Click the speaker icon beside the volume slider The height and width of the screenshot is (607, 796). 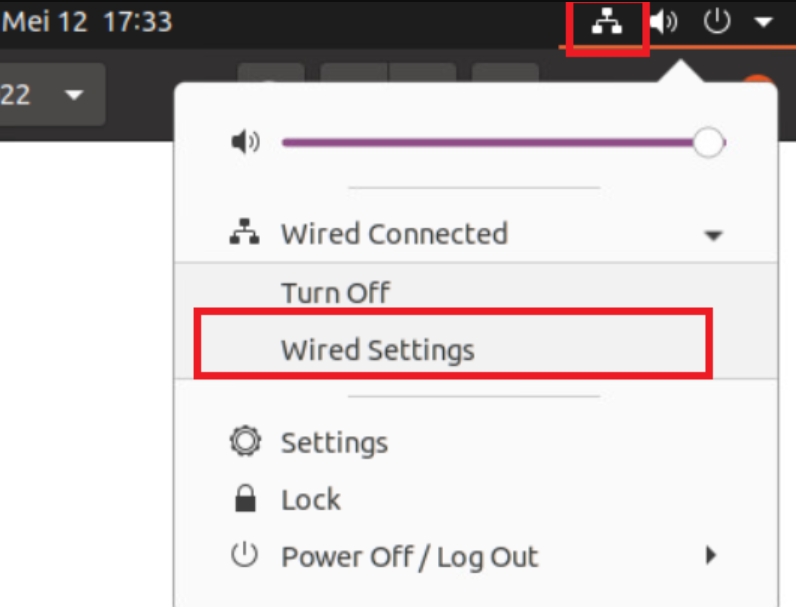tap(244, 143)
